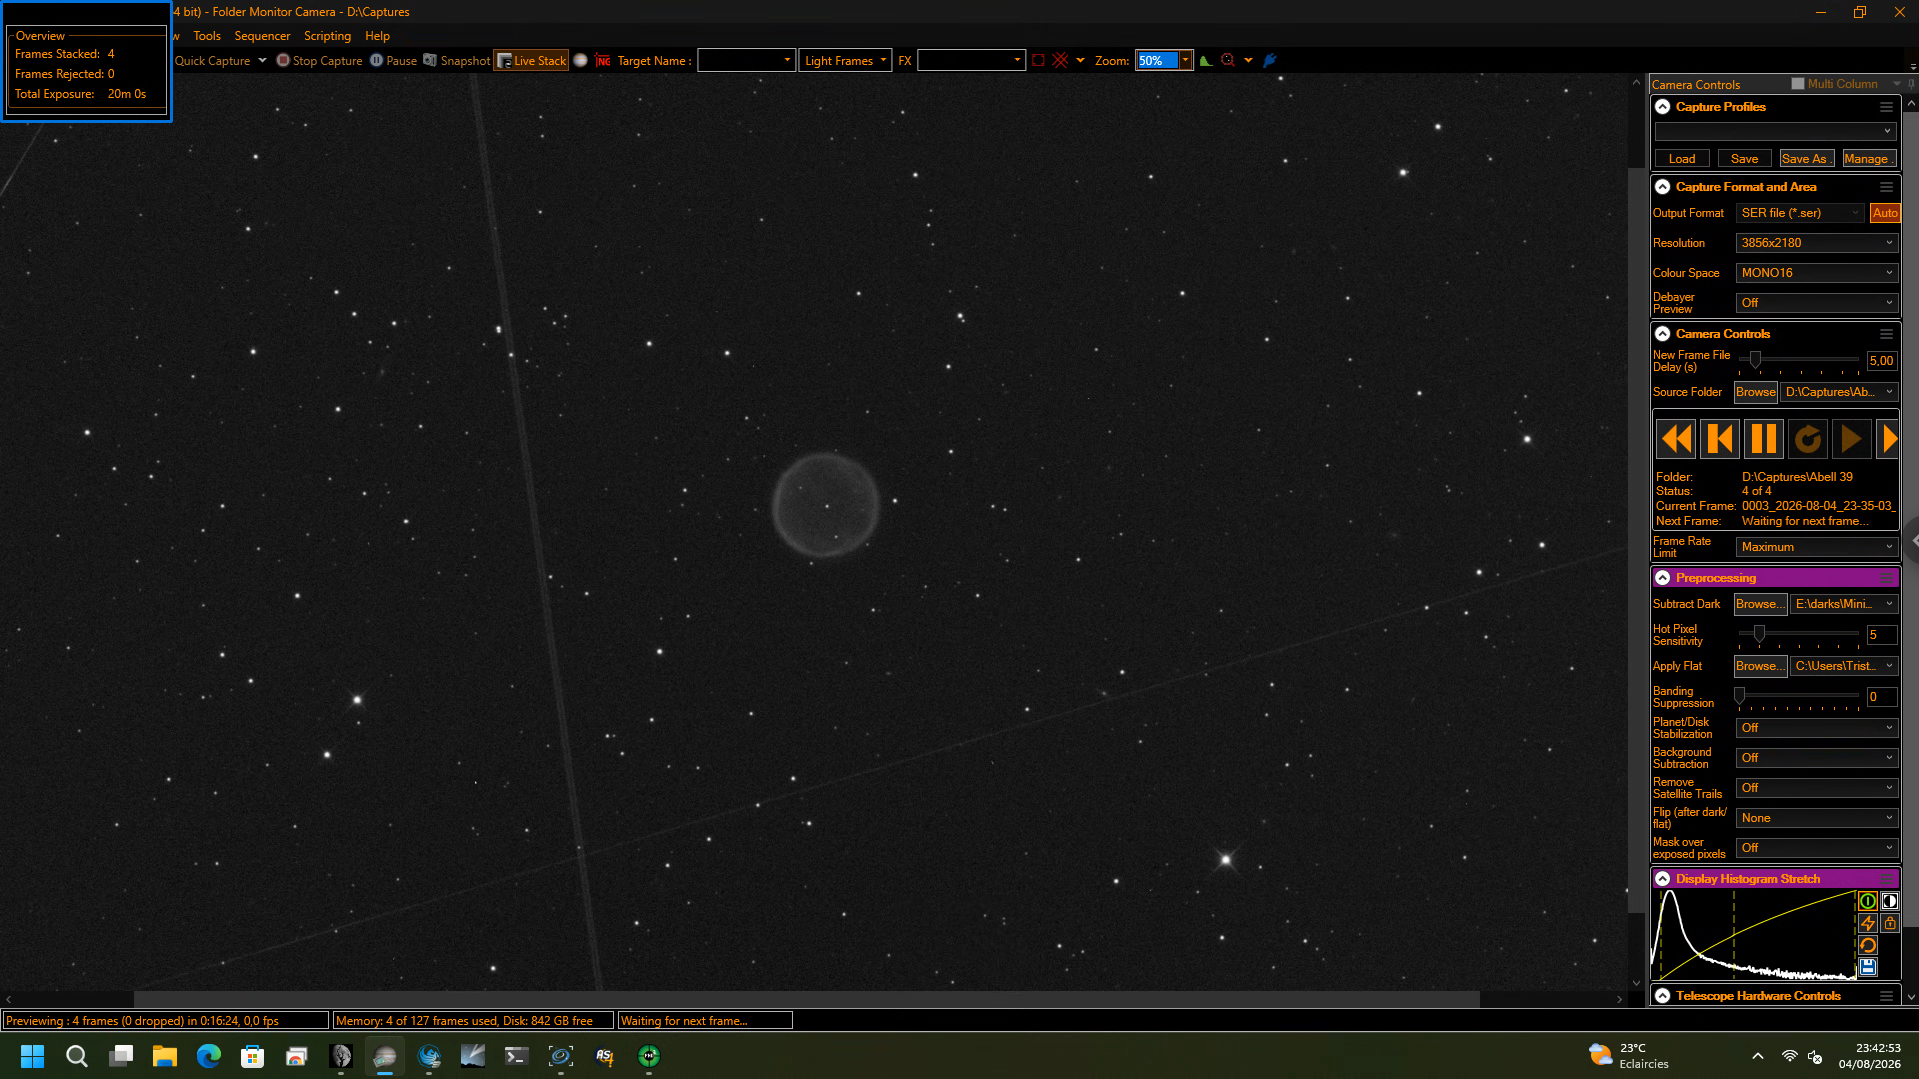This screenshot has width=1919, height=1079.
Task: Click the reset histogram stretch icon
Action: coord(1867,945)
